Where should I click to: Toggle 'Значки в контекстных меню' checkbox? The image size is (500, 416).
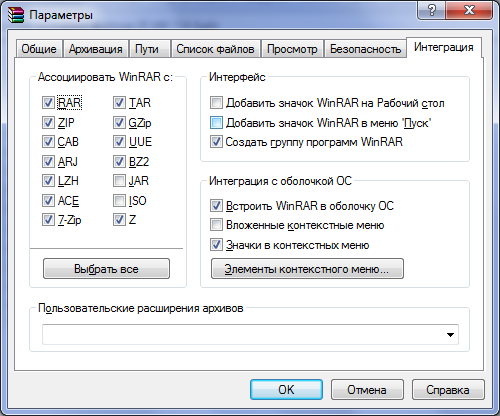point(216,245)
